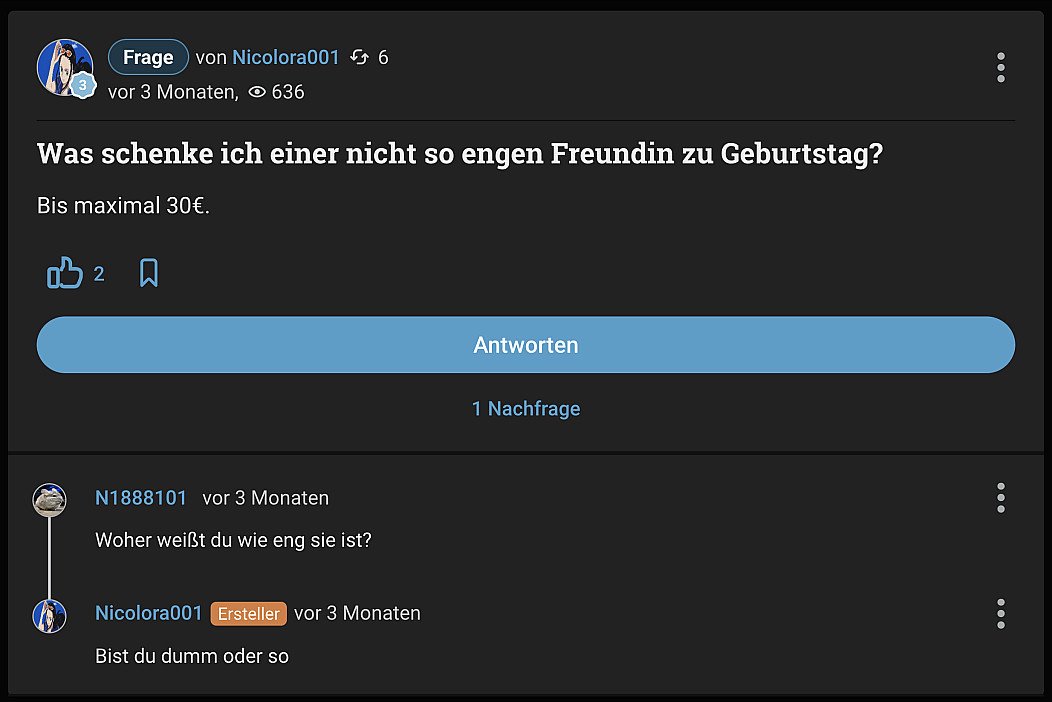
Task: Click the question author's profile picture
Action: point(64,66)
